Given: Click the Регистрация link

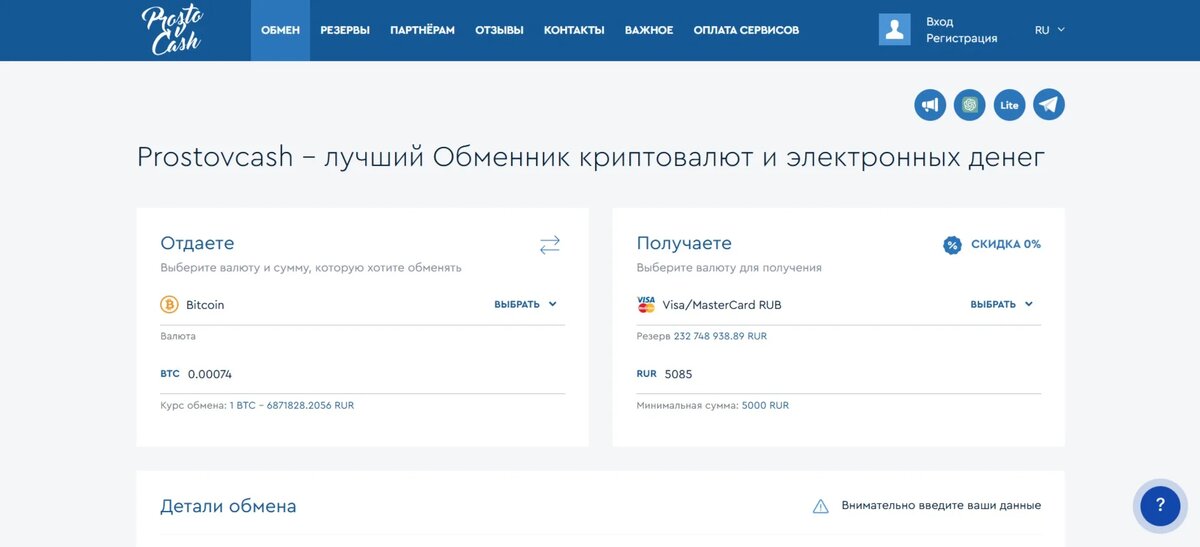Looking at the screenshot, I should pyautogui.click(x=962, y=38).
